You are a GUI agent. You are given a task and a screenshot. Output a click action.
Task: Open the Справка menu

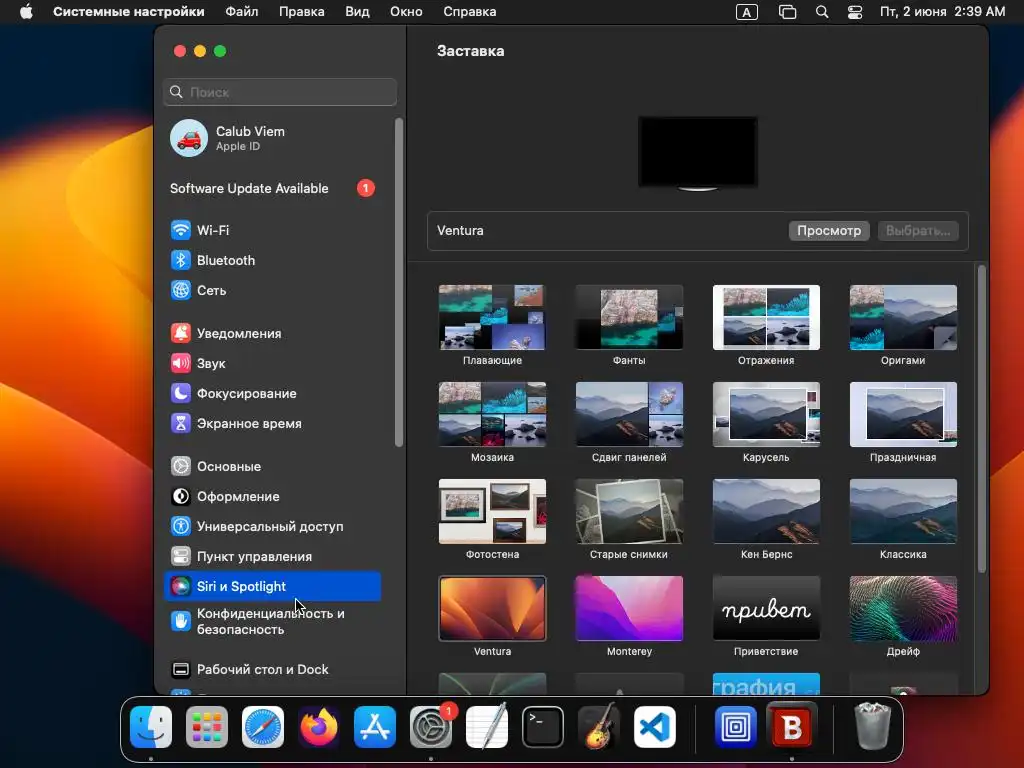tap(470, 12)
